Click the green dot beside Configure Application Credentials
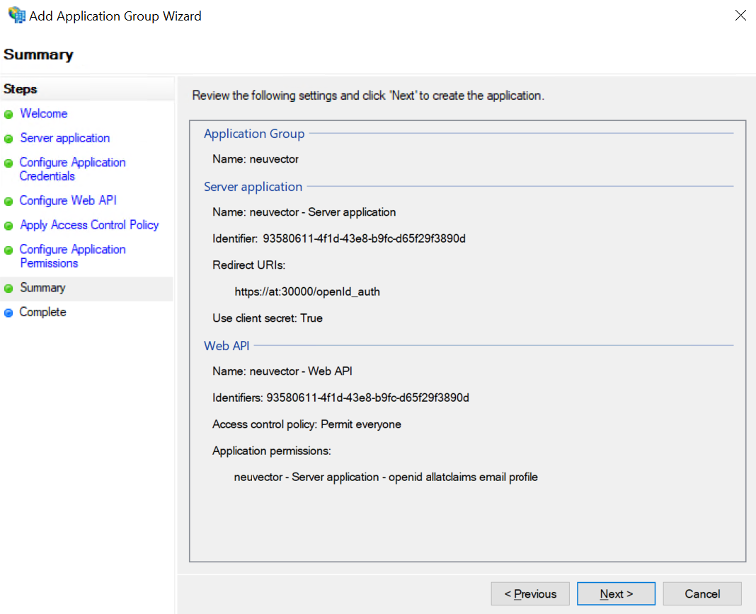 8,163
